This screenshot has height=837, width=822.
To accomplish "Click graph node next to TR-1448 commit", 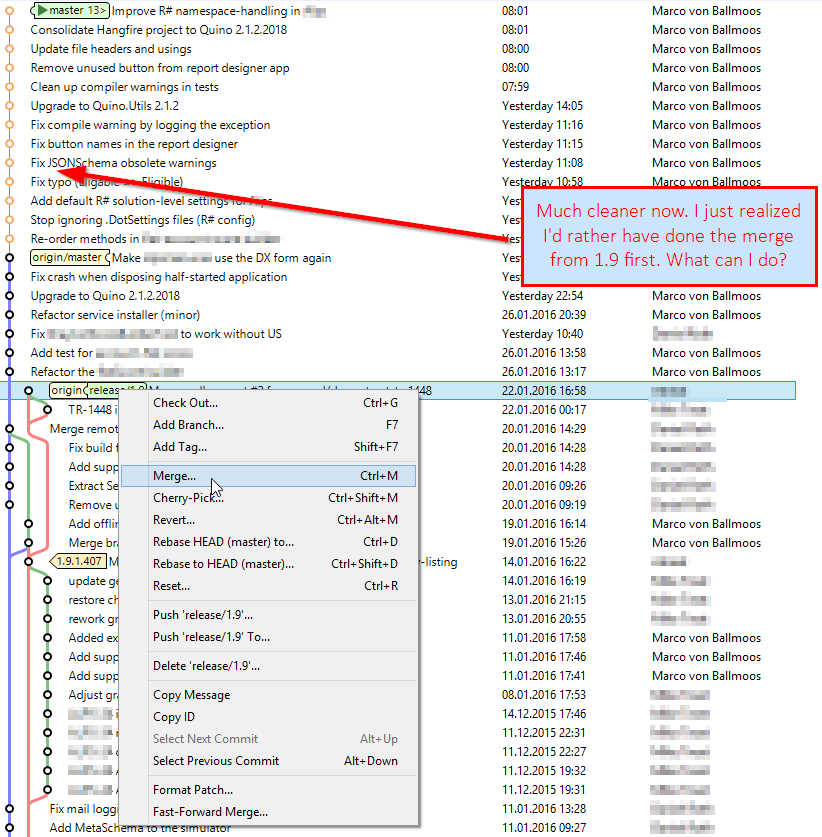I will 48,409.
